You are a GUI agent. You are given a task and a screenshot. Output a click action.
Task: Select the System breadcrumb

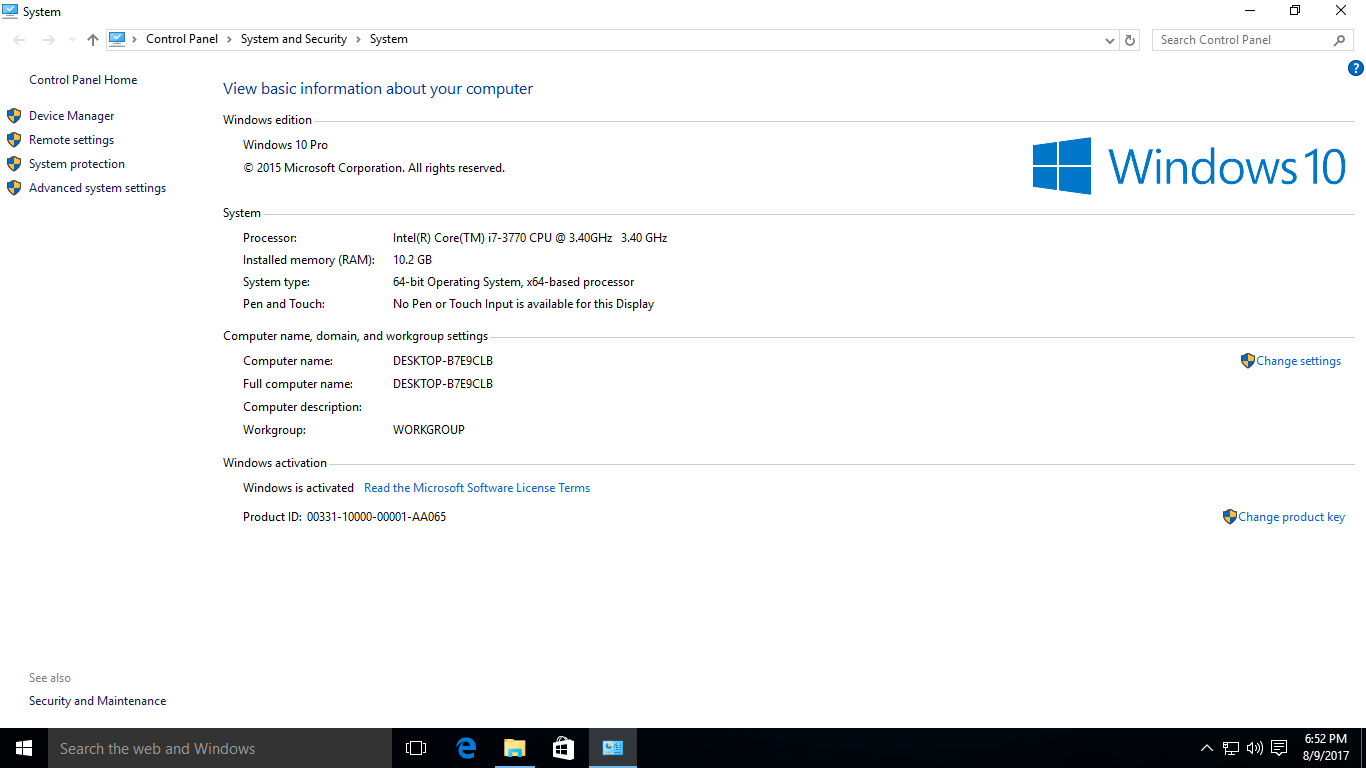pos(389,39)
